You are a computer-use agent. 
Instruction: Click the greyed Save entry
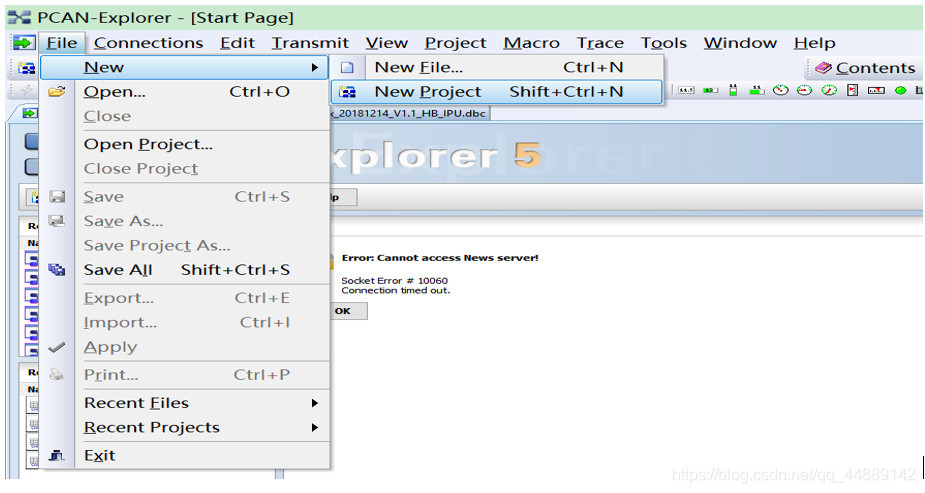(185, 196)
